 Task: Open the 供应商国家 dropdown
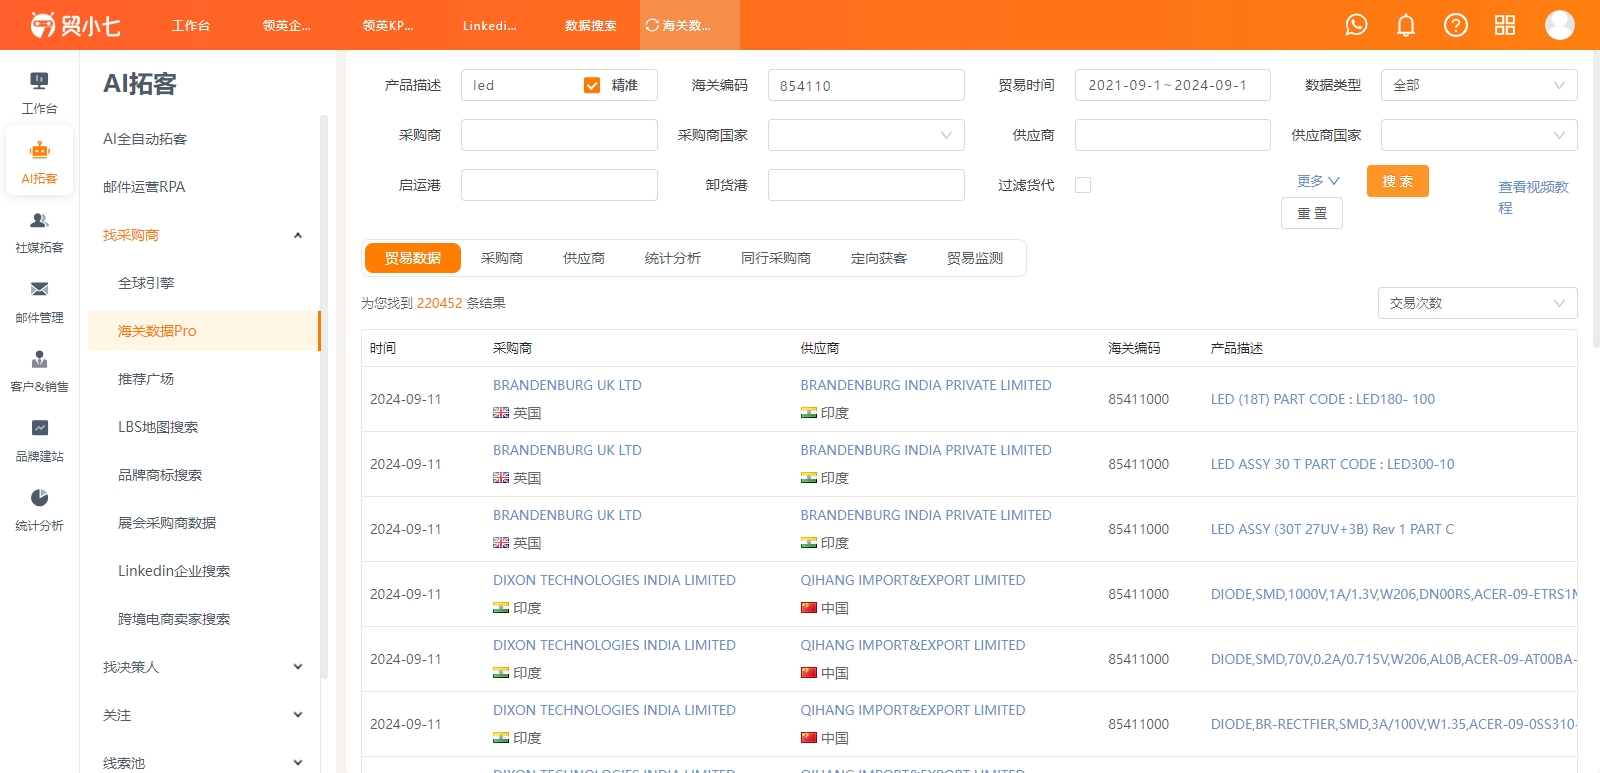pos(1479,135)
